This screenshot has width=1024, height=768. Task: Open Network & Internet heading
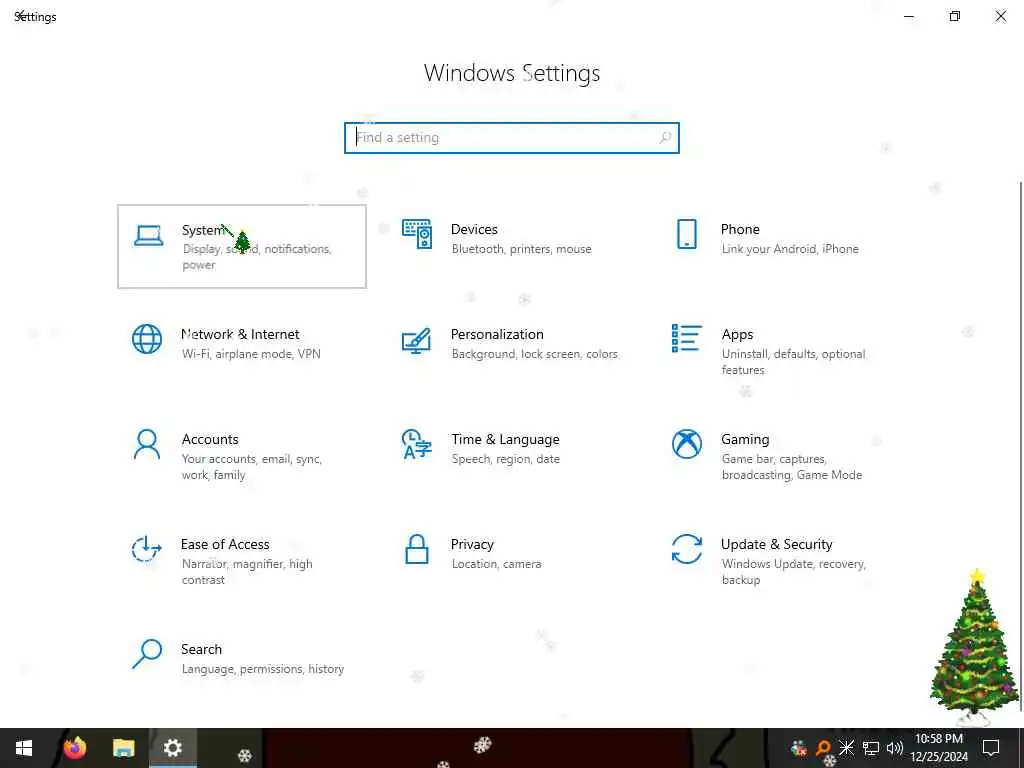pos(240,334)
